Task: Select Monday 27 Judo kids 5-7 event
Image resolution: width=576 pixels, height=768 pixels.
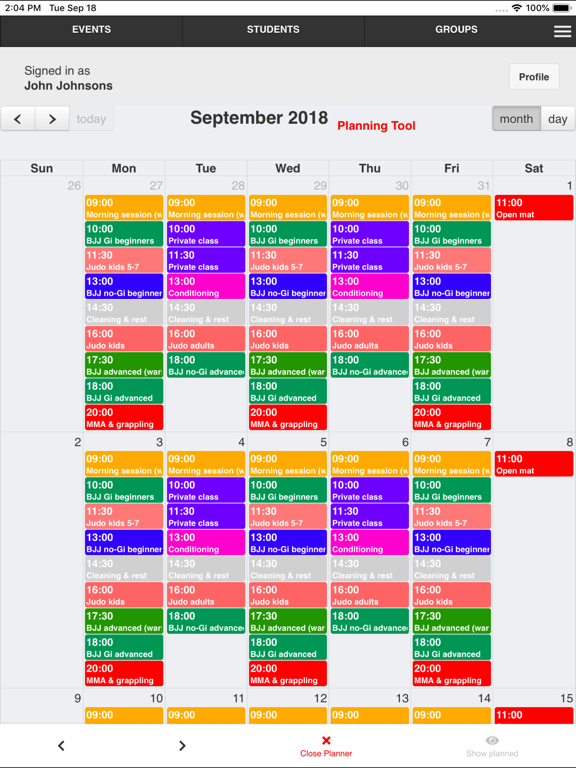Action: coord(124,261)
